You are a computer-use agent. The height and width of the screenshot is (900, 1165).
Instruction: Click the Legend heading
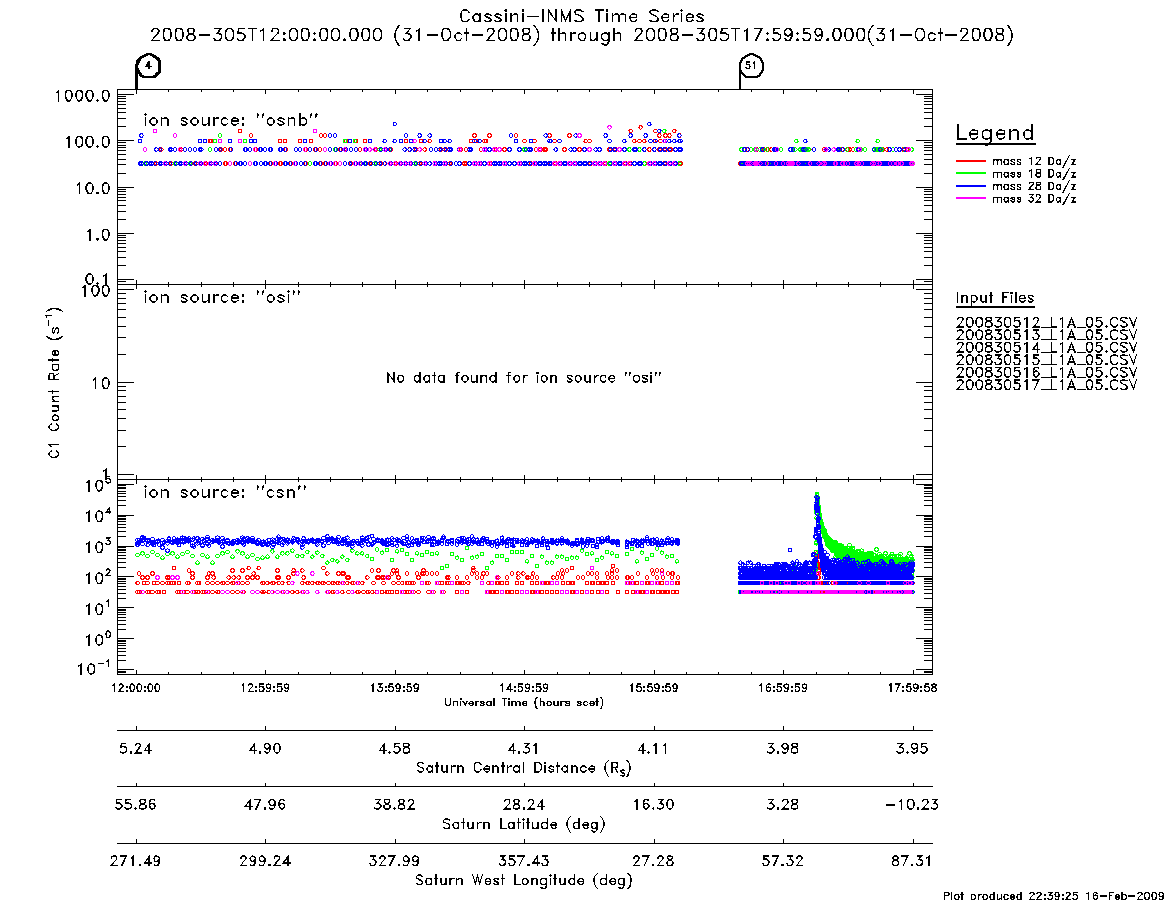pos(995,134)
